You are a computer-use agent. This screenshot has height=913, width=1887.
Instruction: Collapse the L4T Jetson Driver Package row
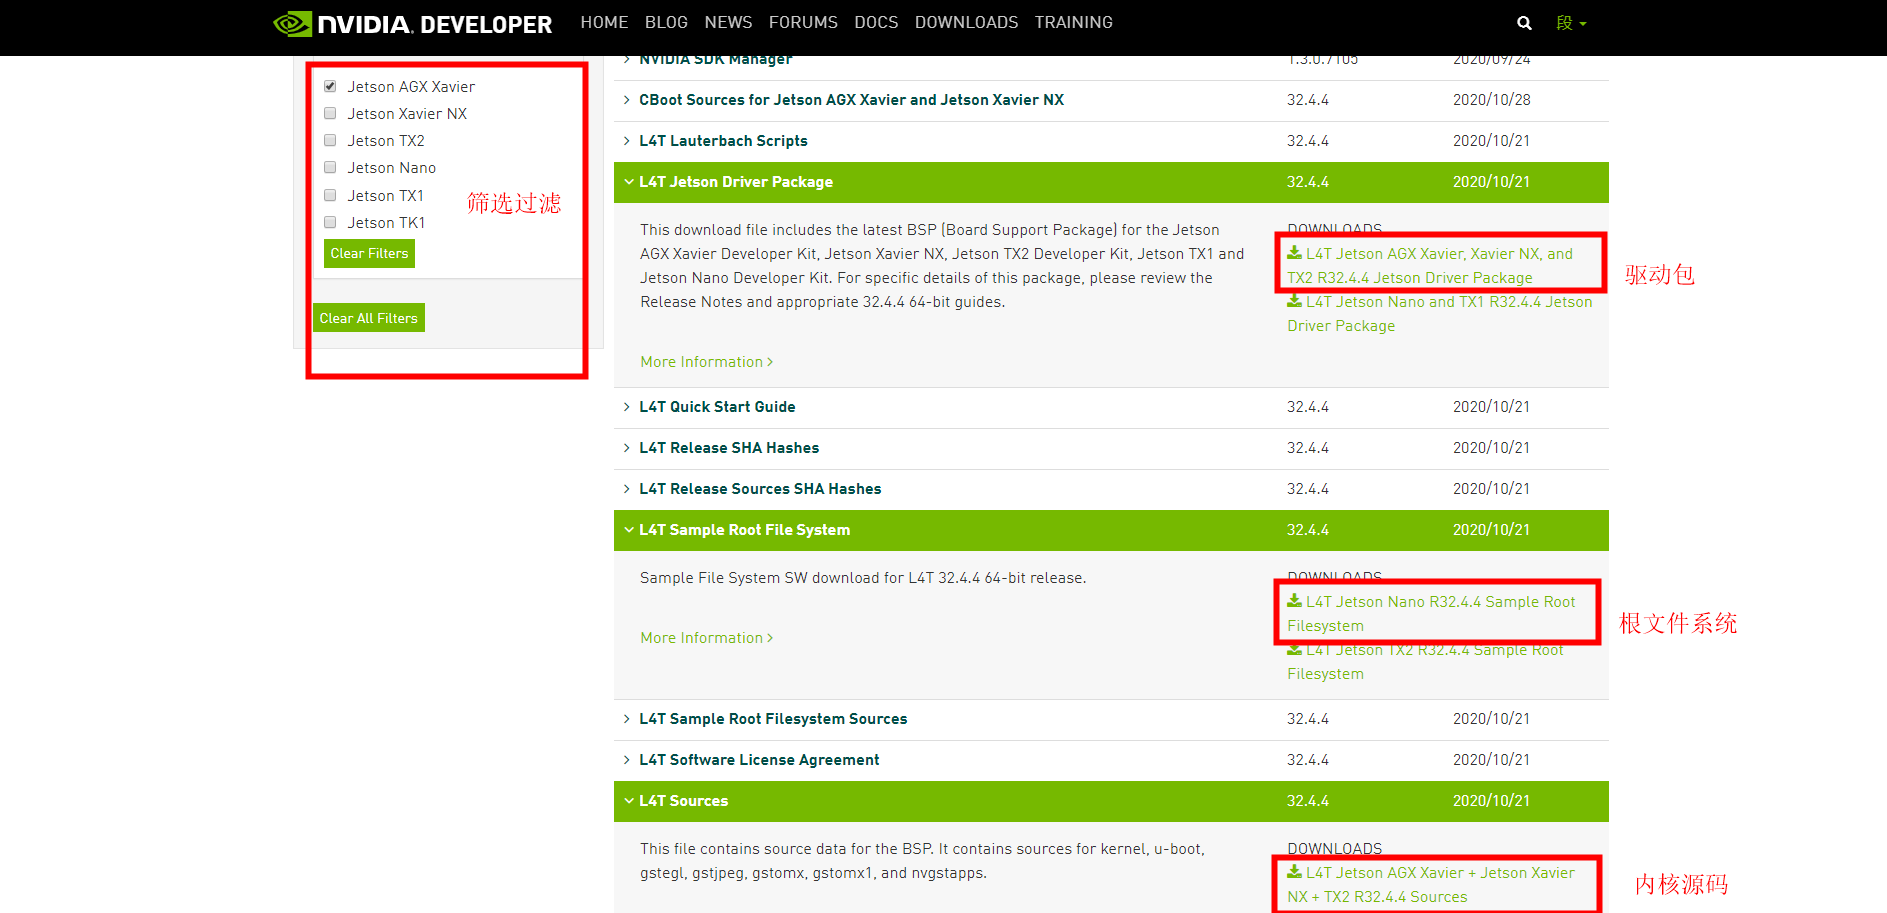coord(1111,182)
